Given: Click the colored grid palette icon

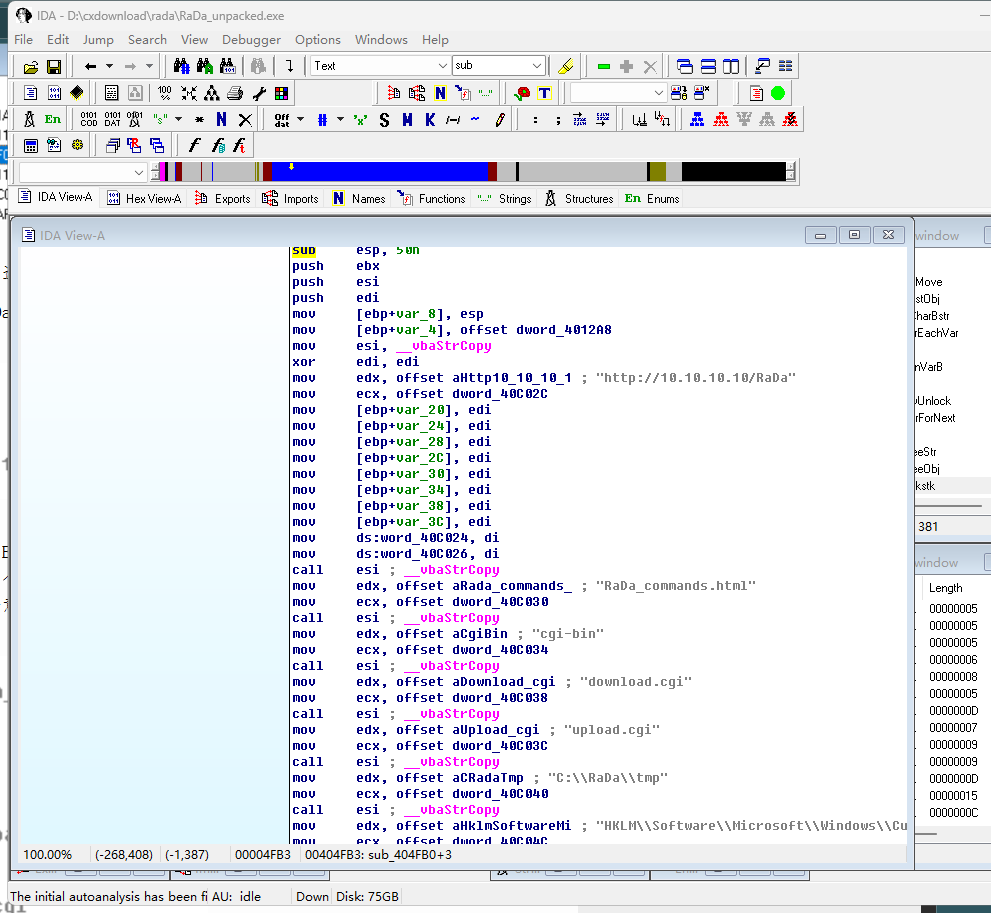Looking at the screenshot, I should (282, 93).
